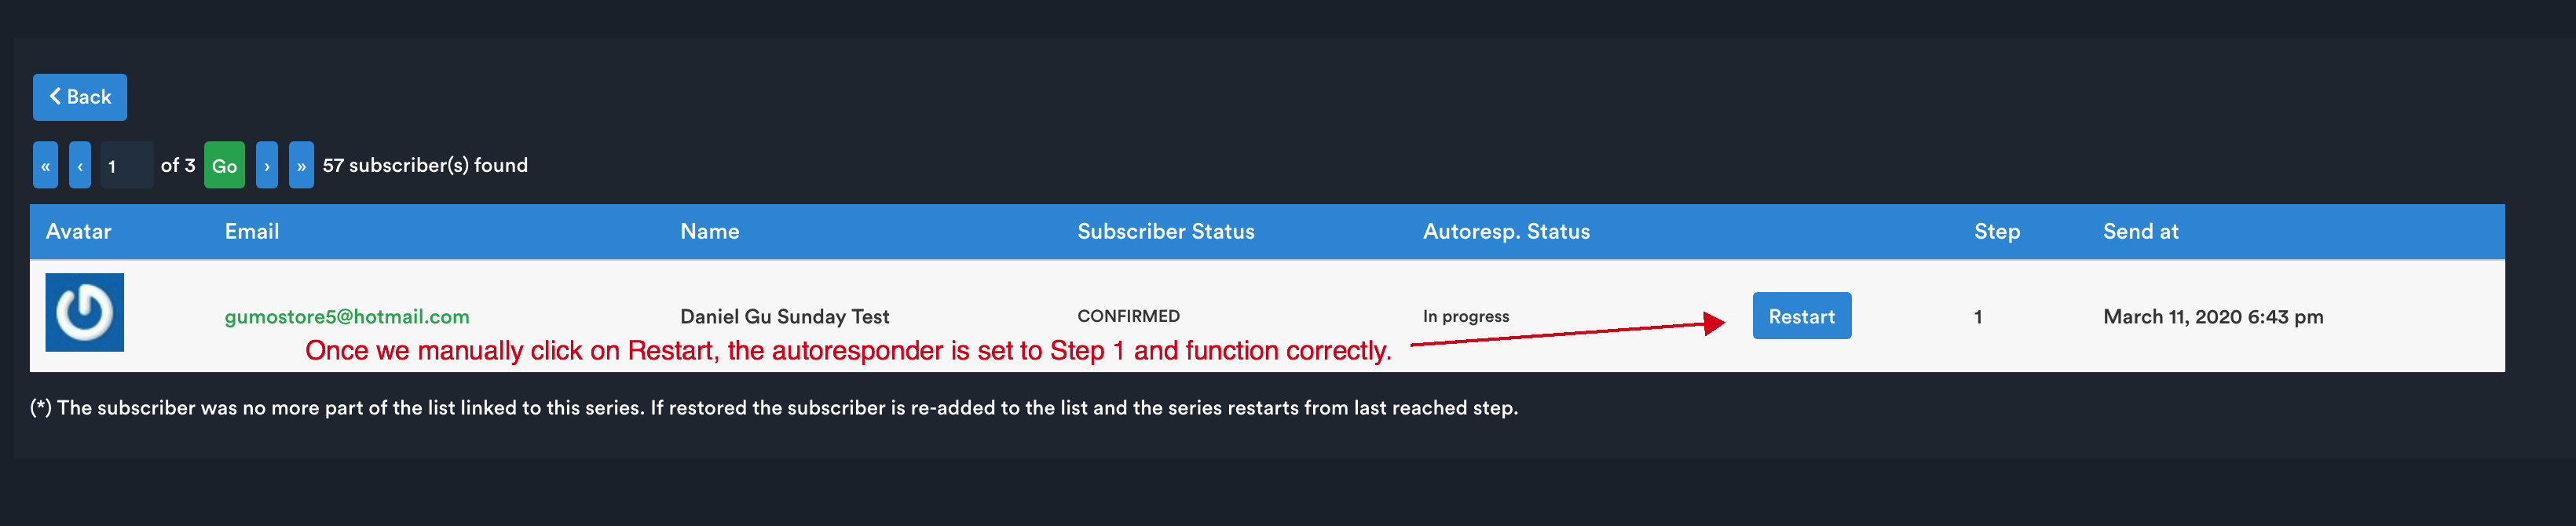Viewport: 2576px width, 526px height.
Task: Open the subscriber's power-icon avatar
Action: 85,312
